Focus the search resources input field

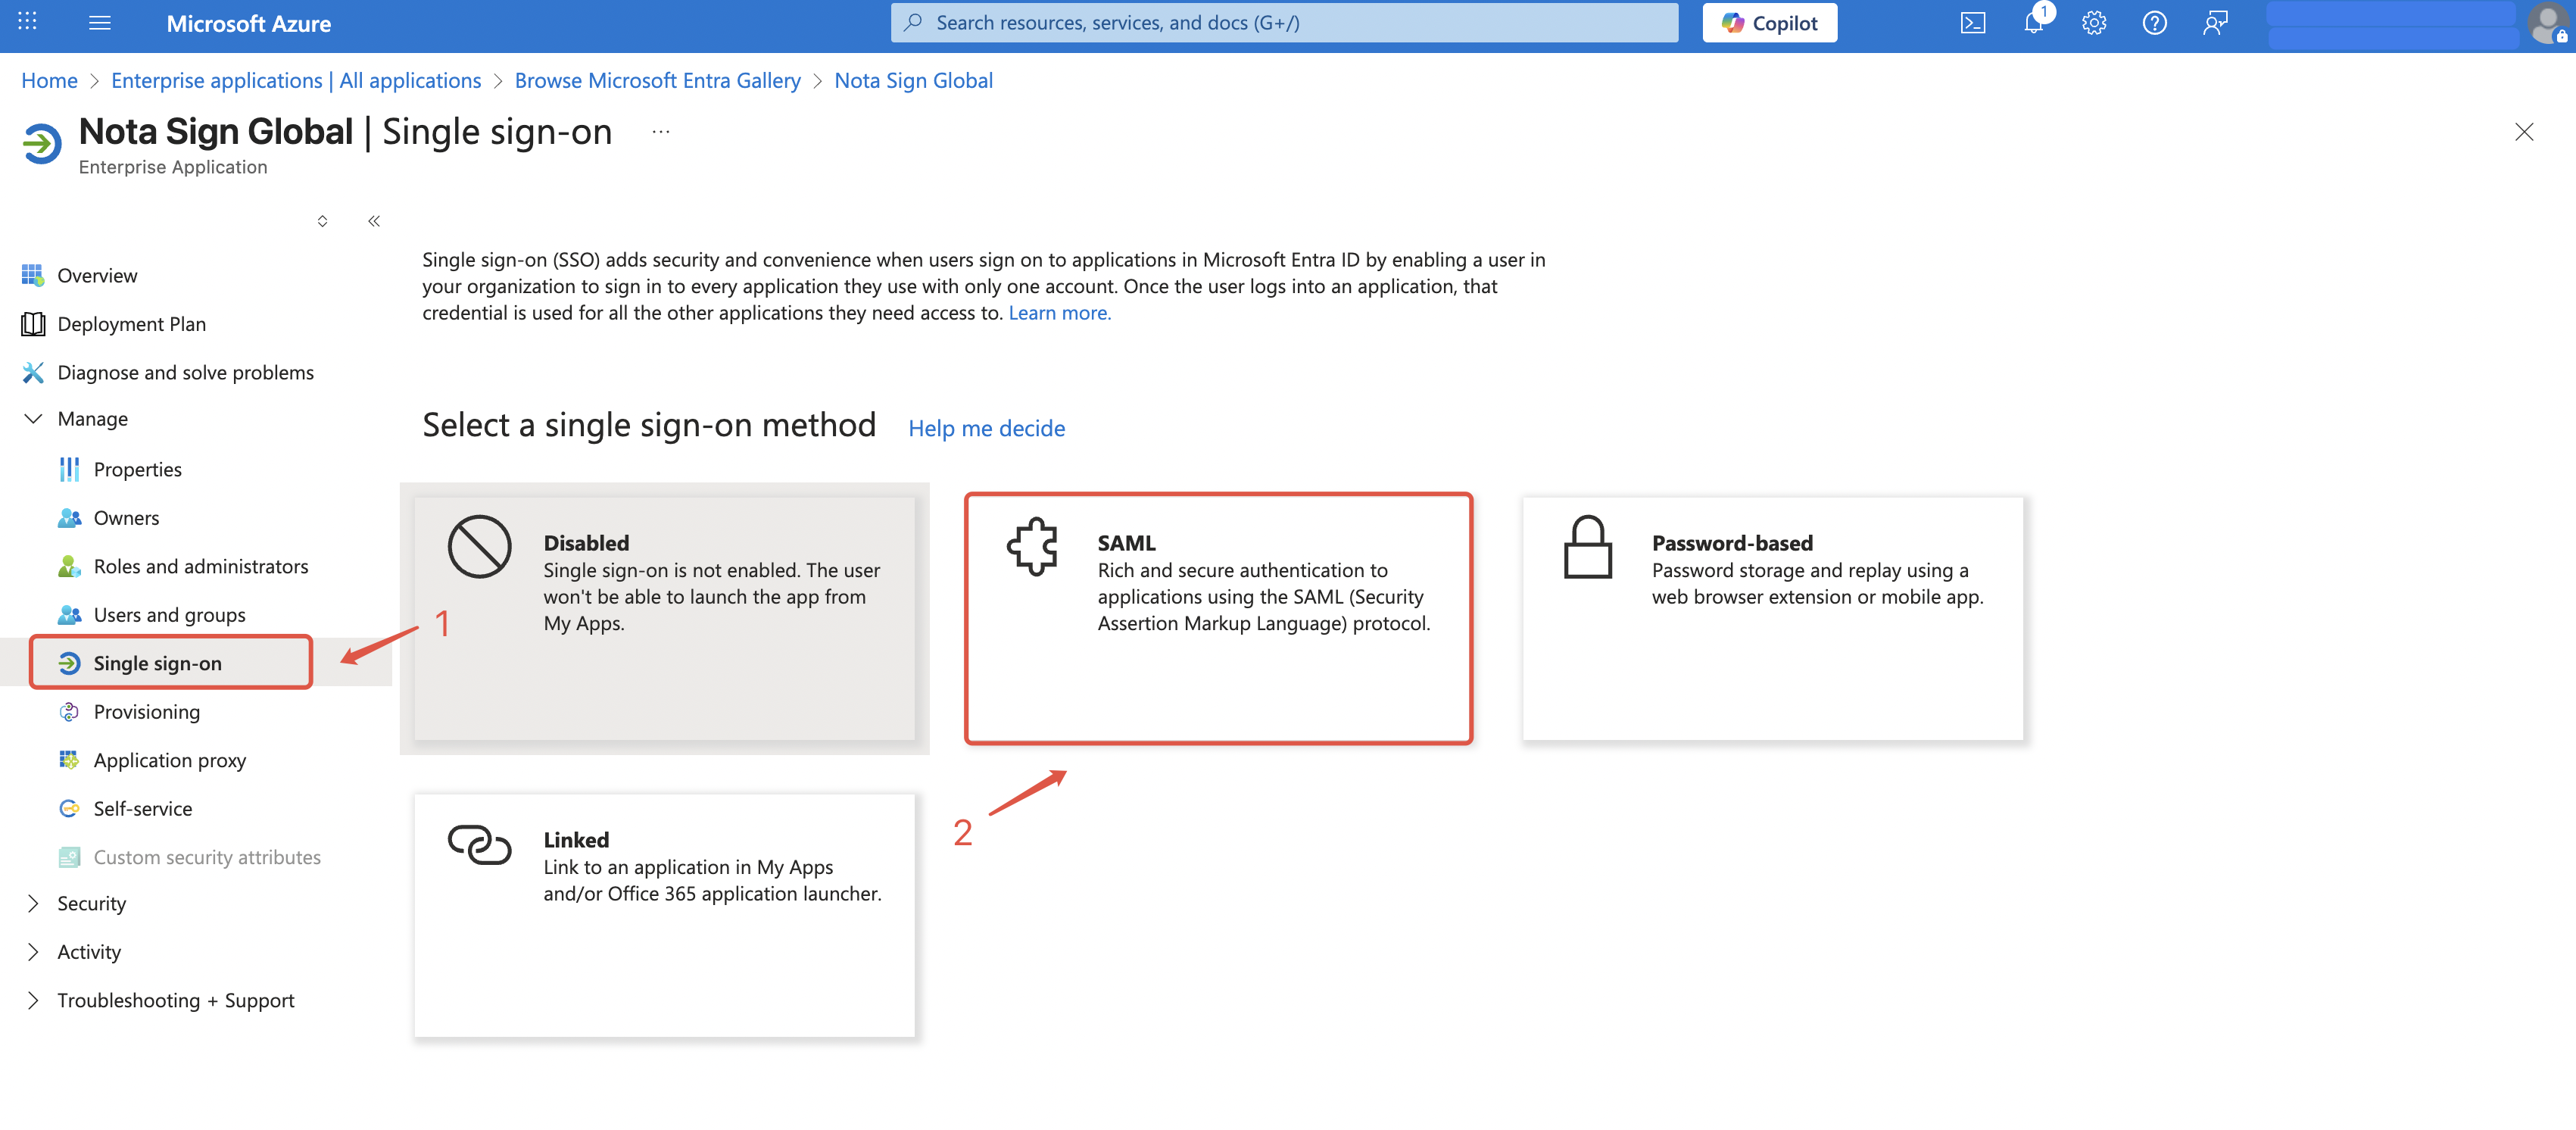(x=1284, y=23)
